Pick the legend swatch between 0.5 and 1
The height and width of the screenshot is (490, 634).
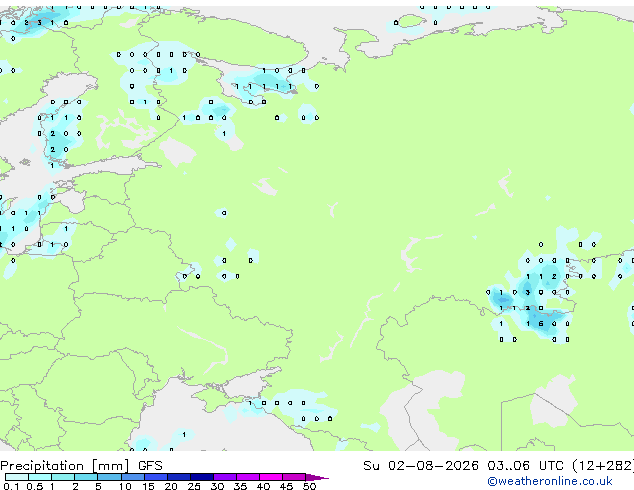pos(40,477)
